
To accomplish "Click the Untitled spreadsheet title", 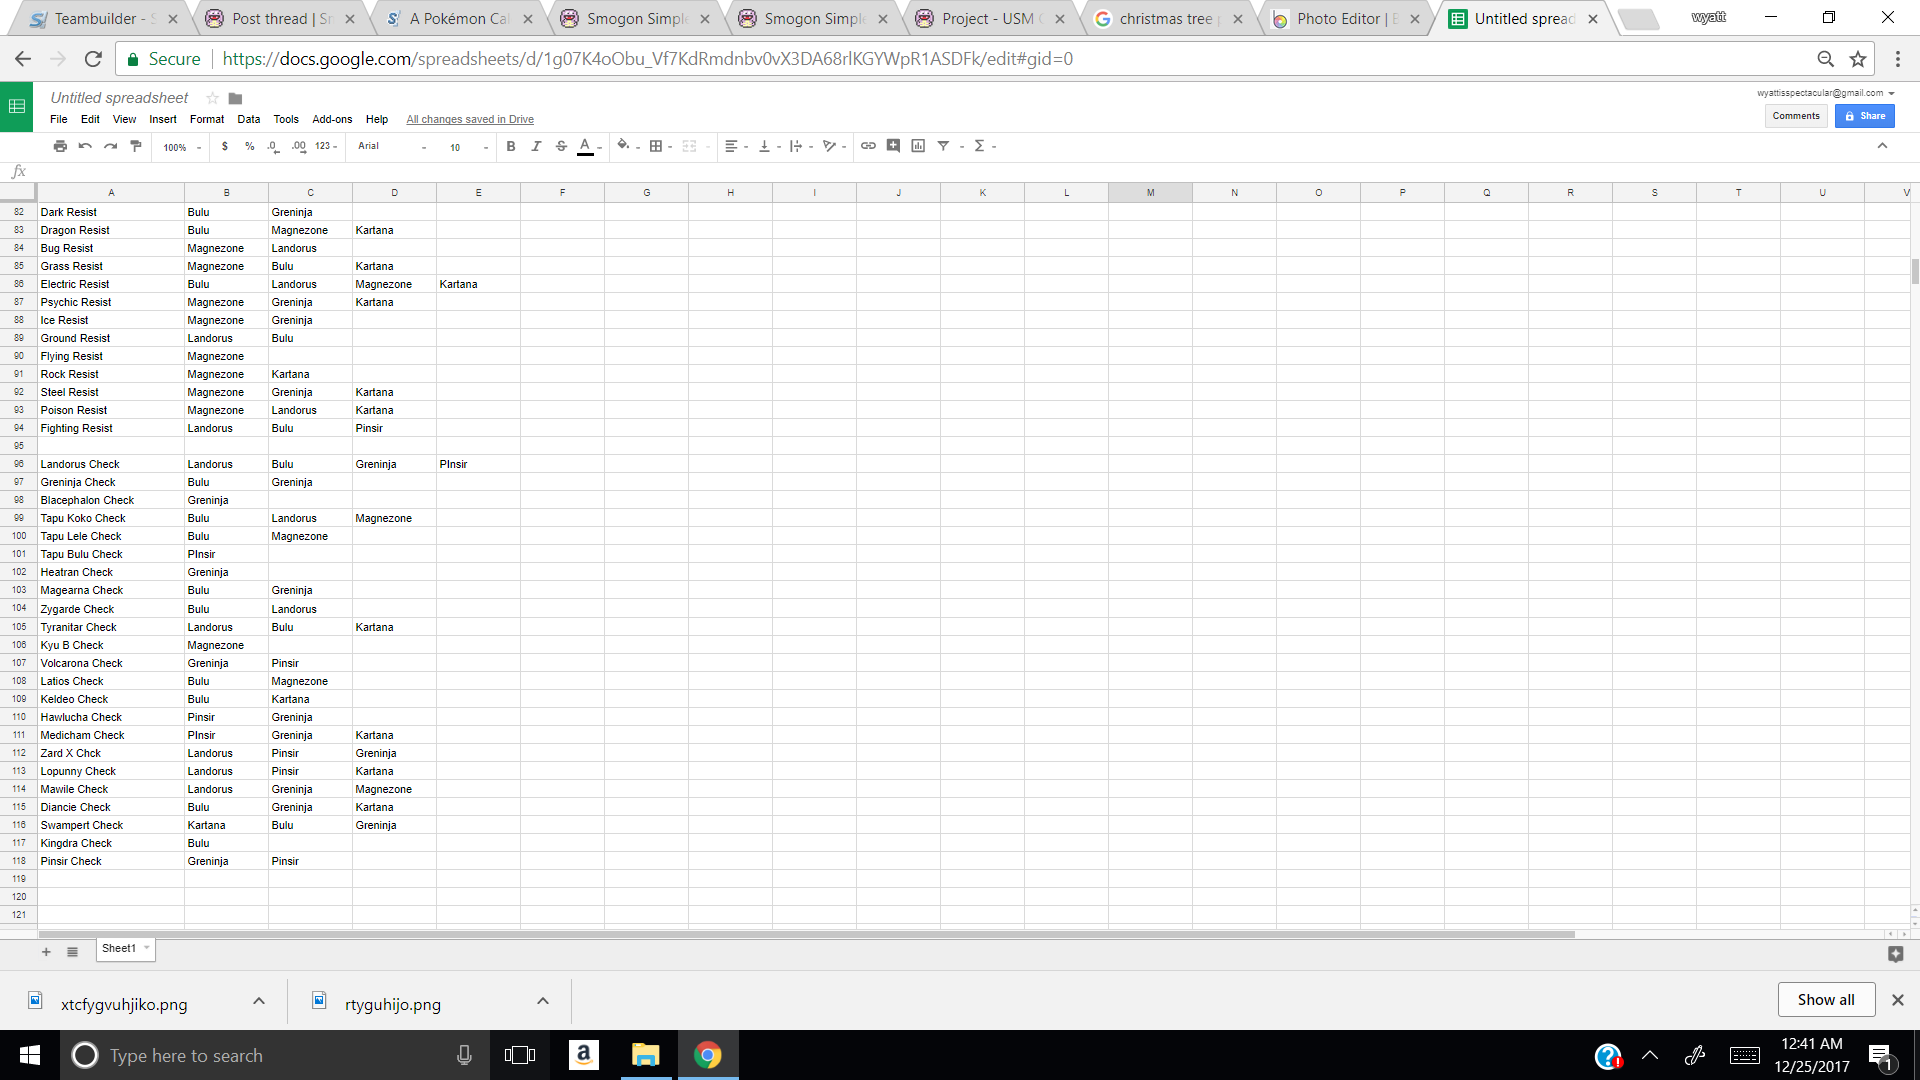I will pyautogui.click(x=119, y=98).
